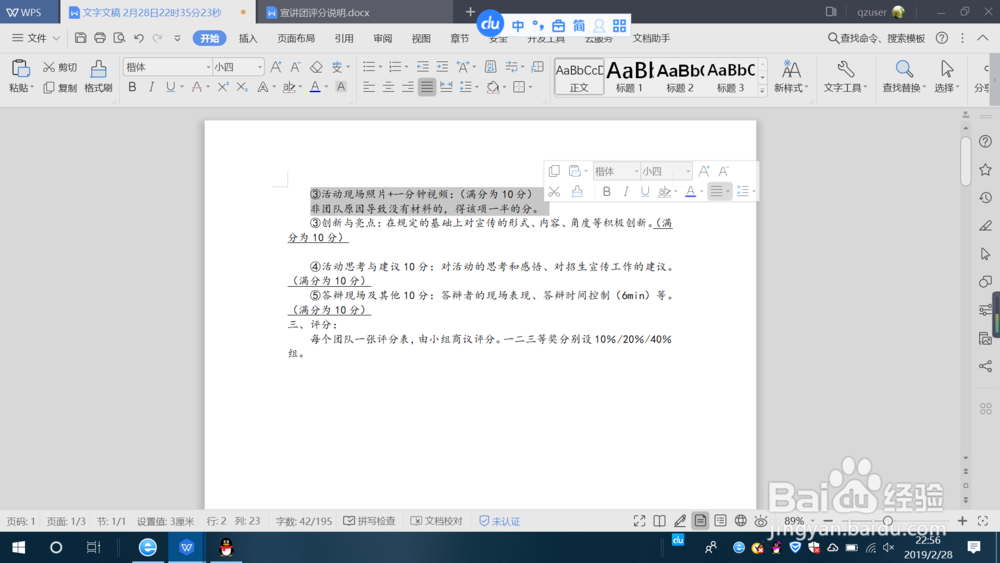Screen dimensions: 1000x563
Task: Open ribbon font name dropdown 楷体
Action: (x=208, y=67)
